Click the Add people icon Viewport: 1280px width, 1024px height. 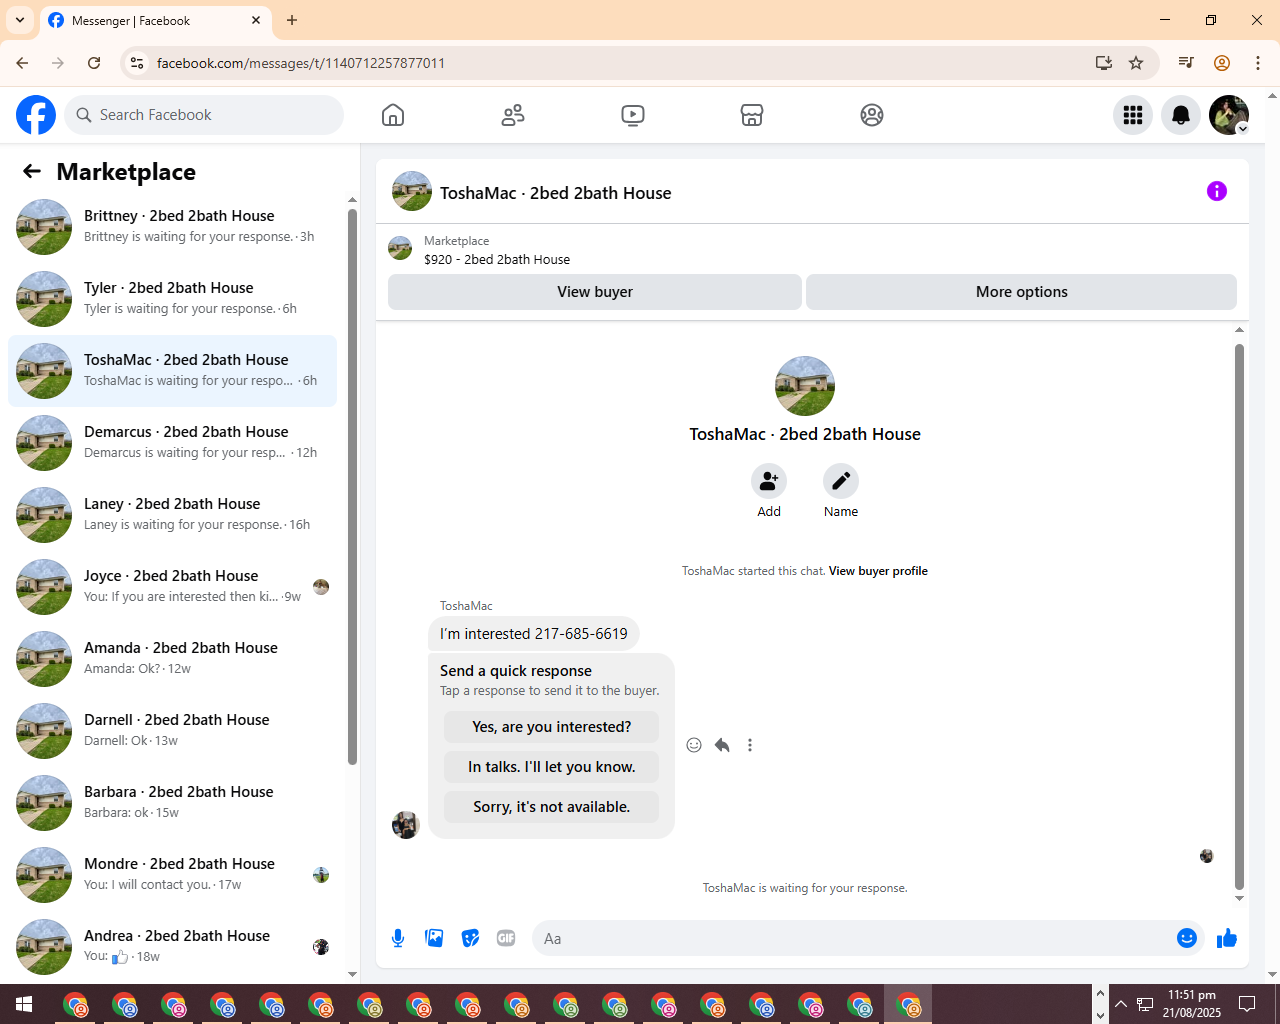pyautogui.click(x=769, y=481)
